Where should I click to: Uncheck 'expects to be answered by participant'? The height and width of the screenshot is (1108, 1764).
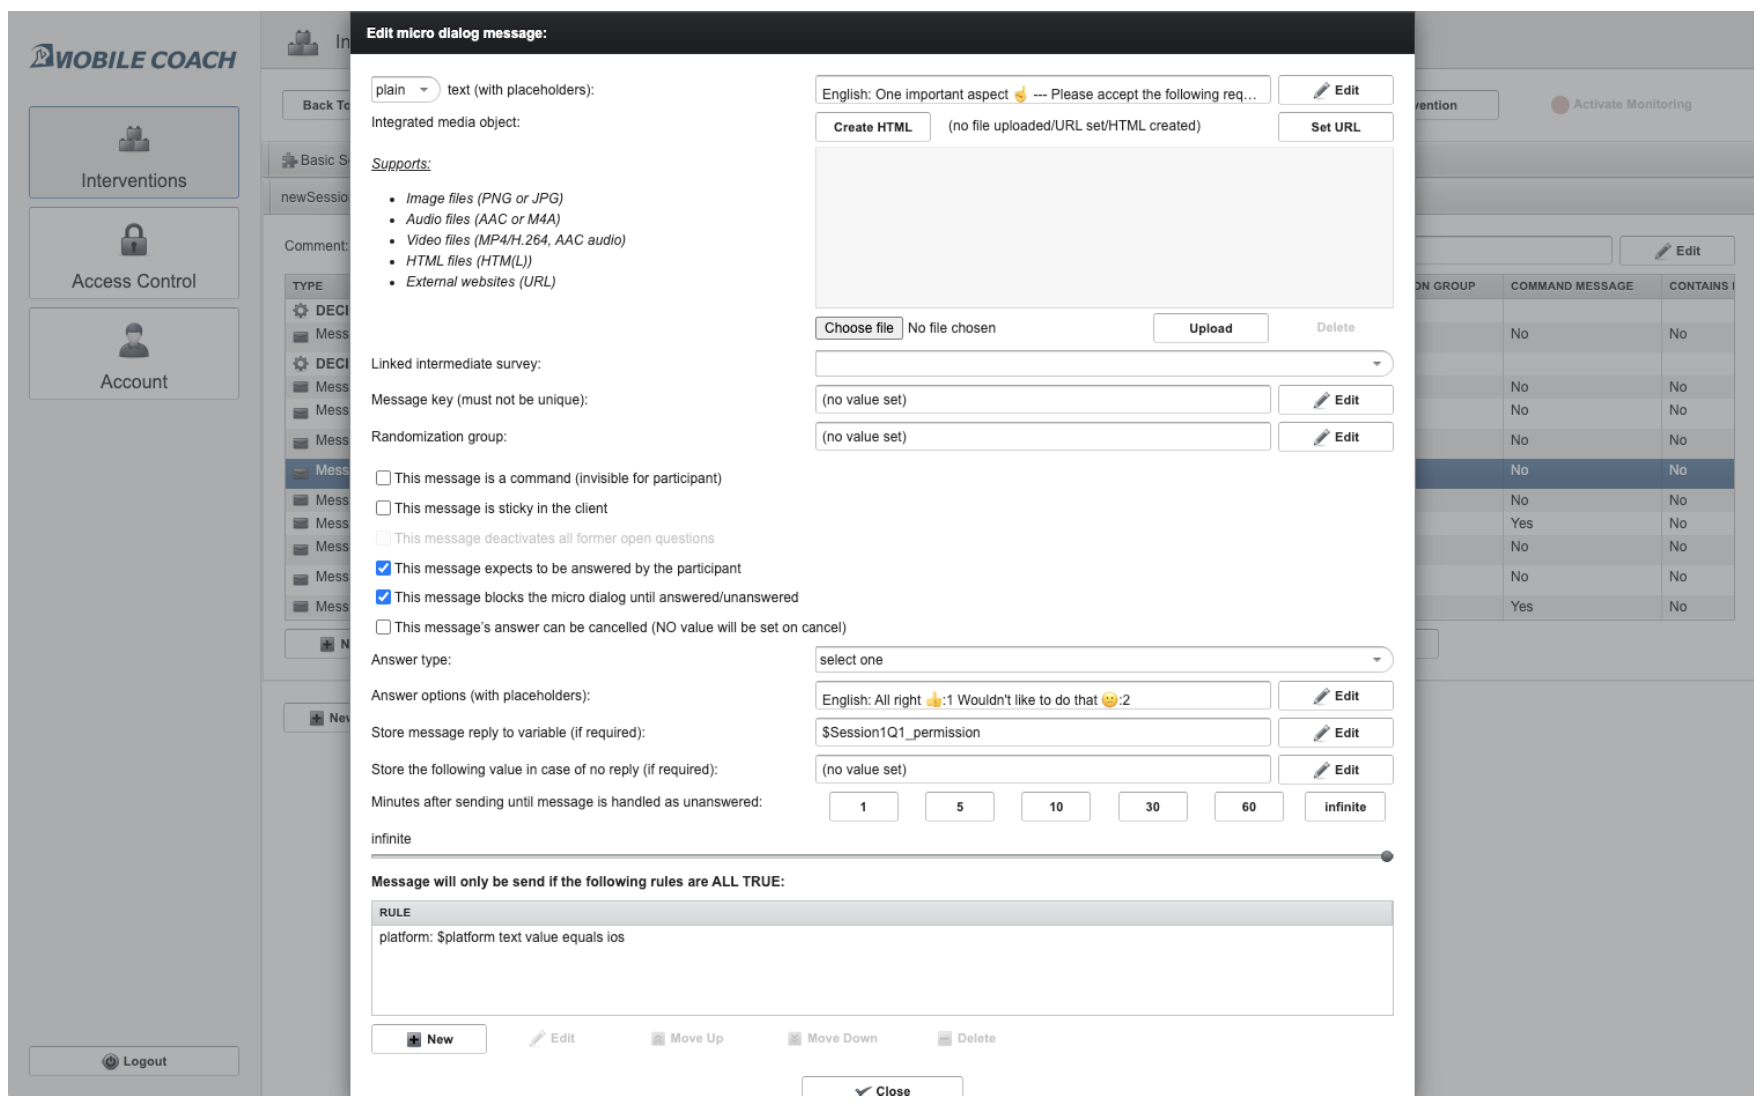click(383, 568)
